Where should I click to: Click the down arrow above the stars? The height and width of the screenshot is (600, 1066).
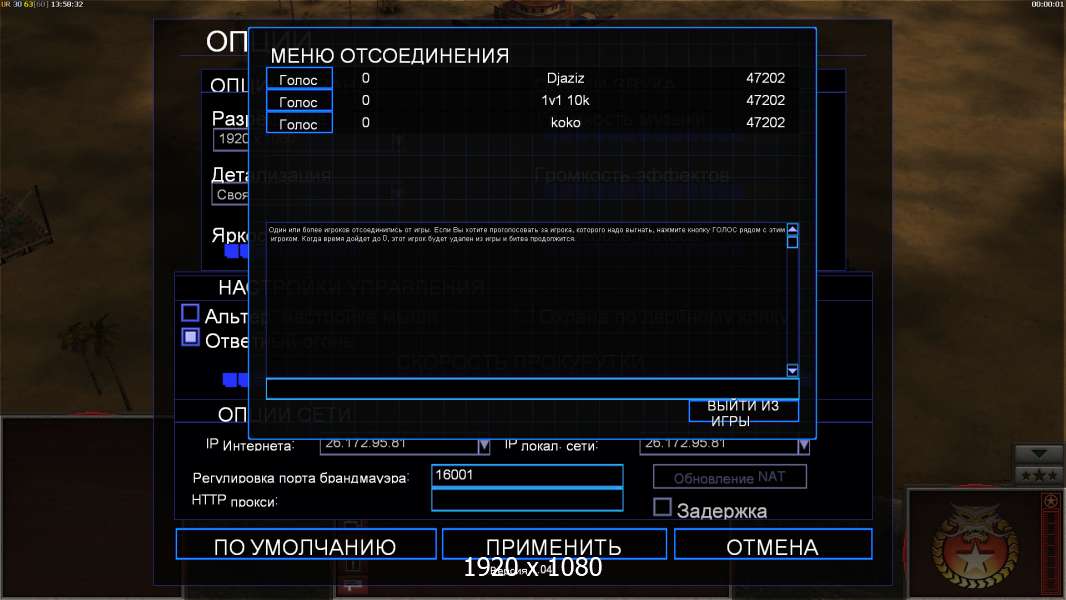coord(1038,453)
